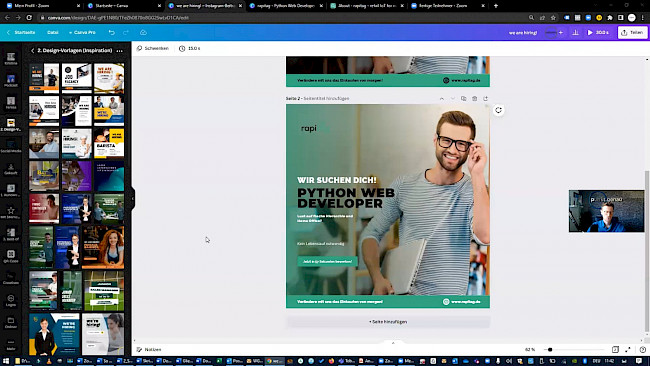The image size is (650, 366).
Task: Open the Gekauft sidebar item
Action: click(11, 169)
